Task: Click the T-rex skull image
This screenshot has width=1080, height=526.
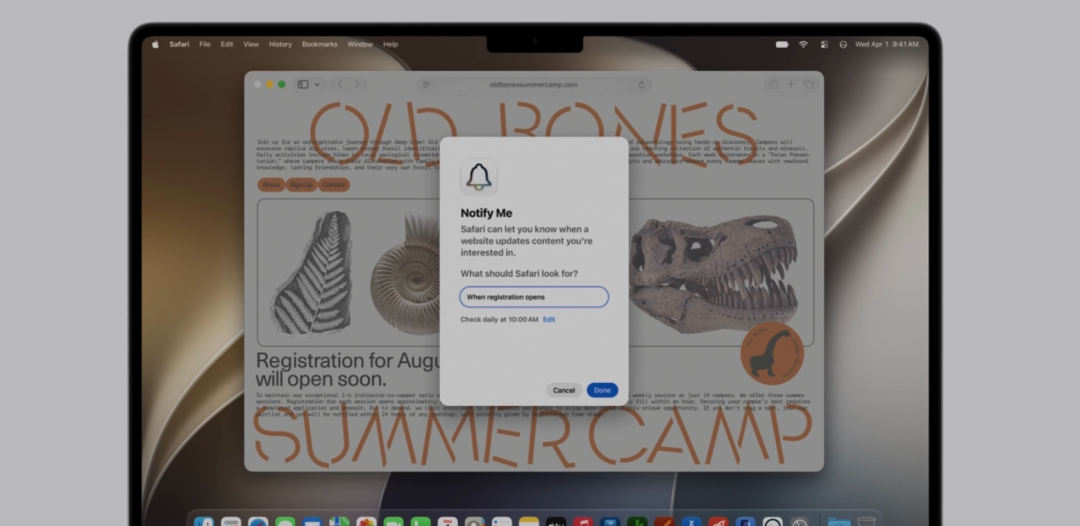Action: (715, 273)
